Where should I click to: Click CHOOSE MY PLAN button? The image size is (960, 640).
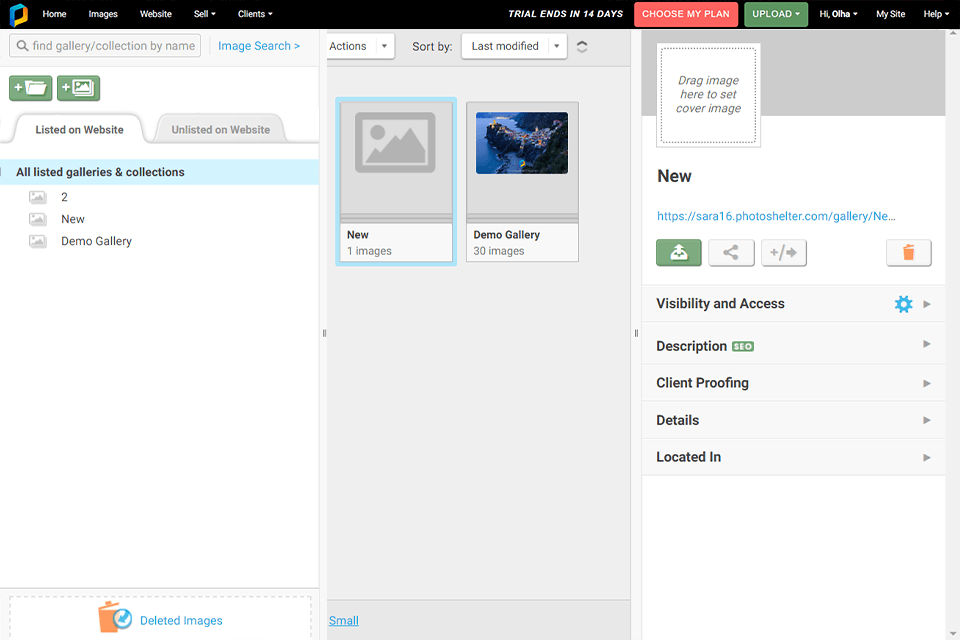(x=686, y=14)
